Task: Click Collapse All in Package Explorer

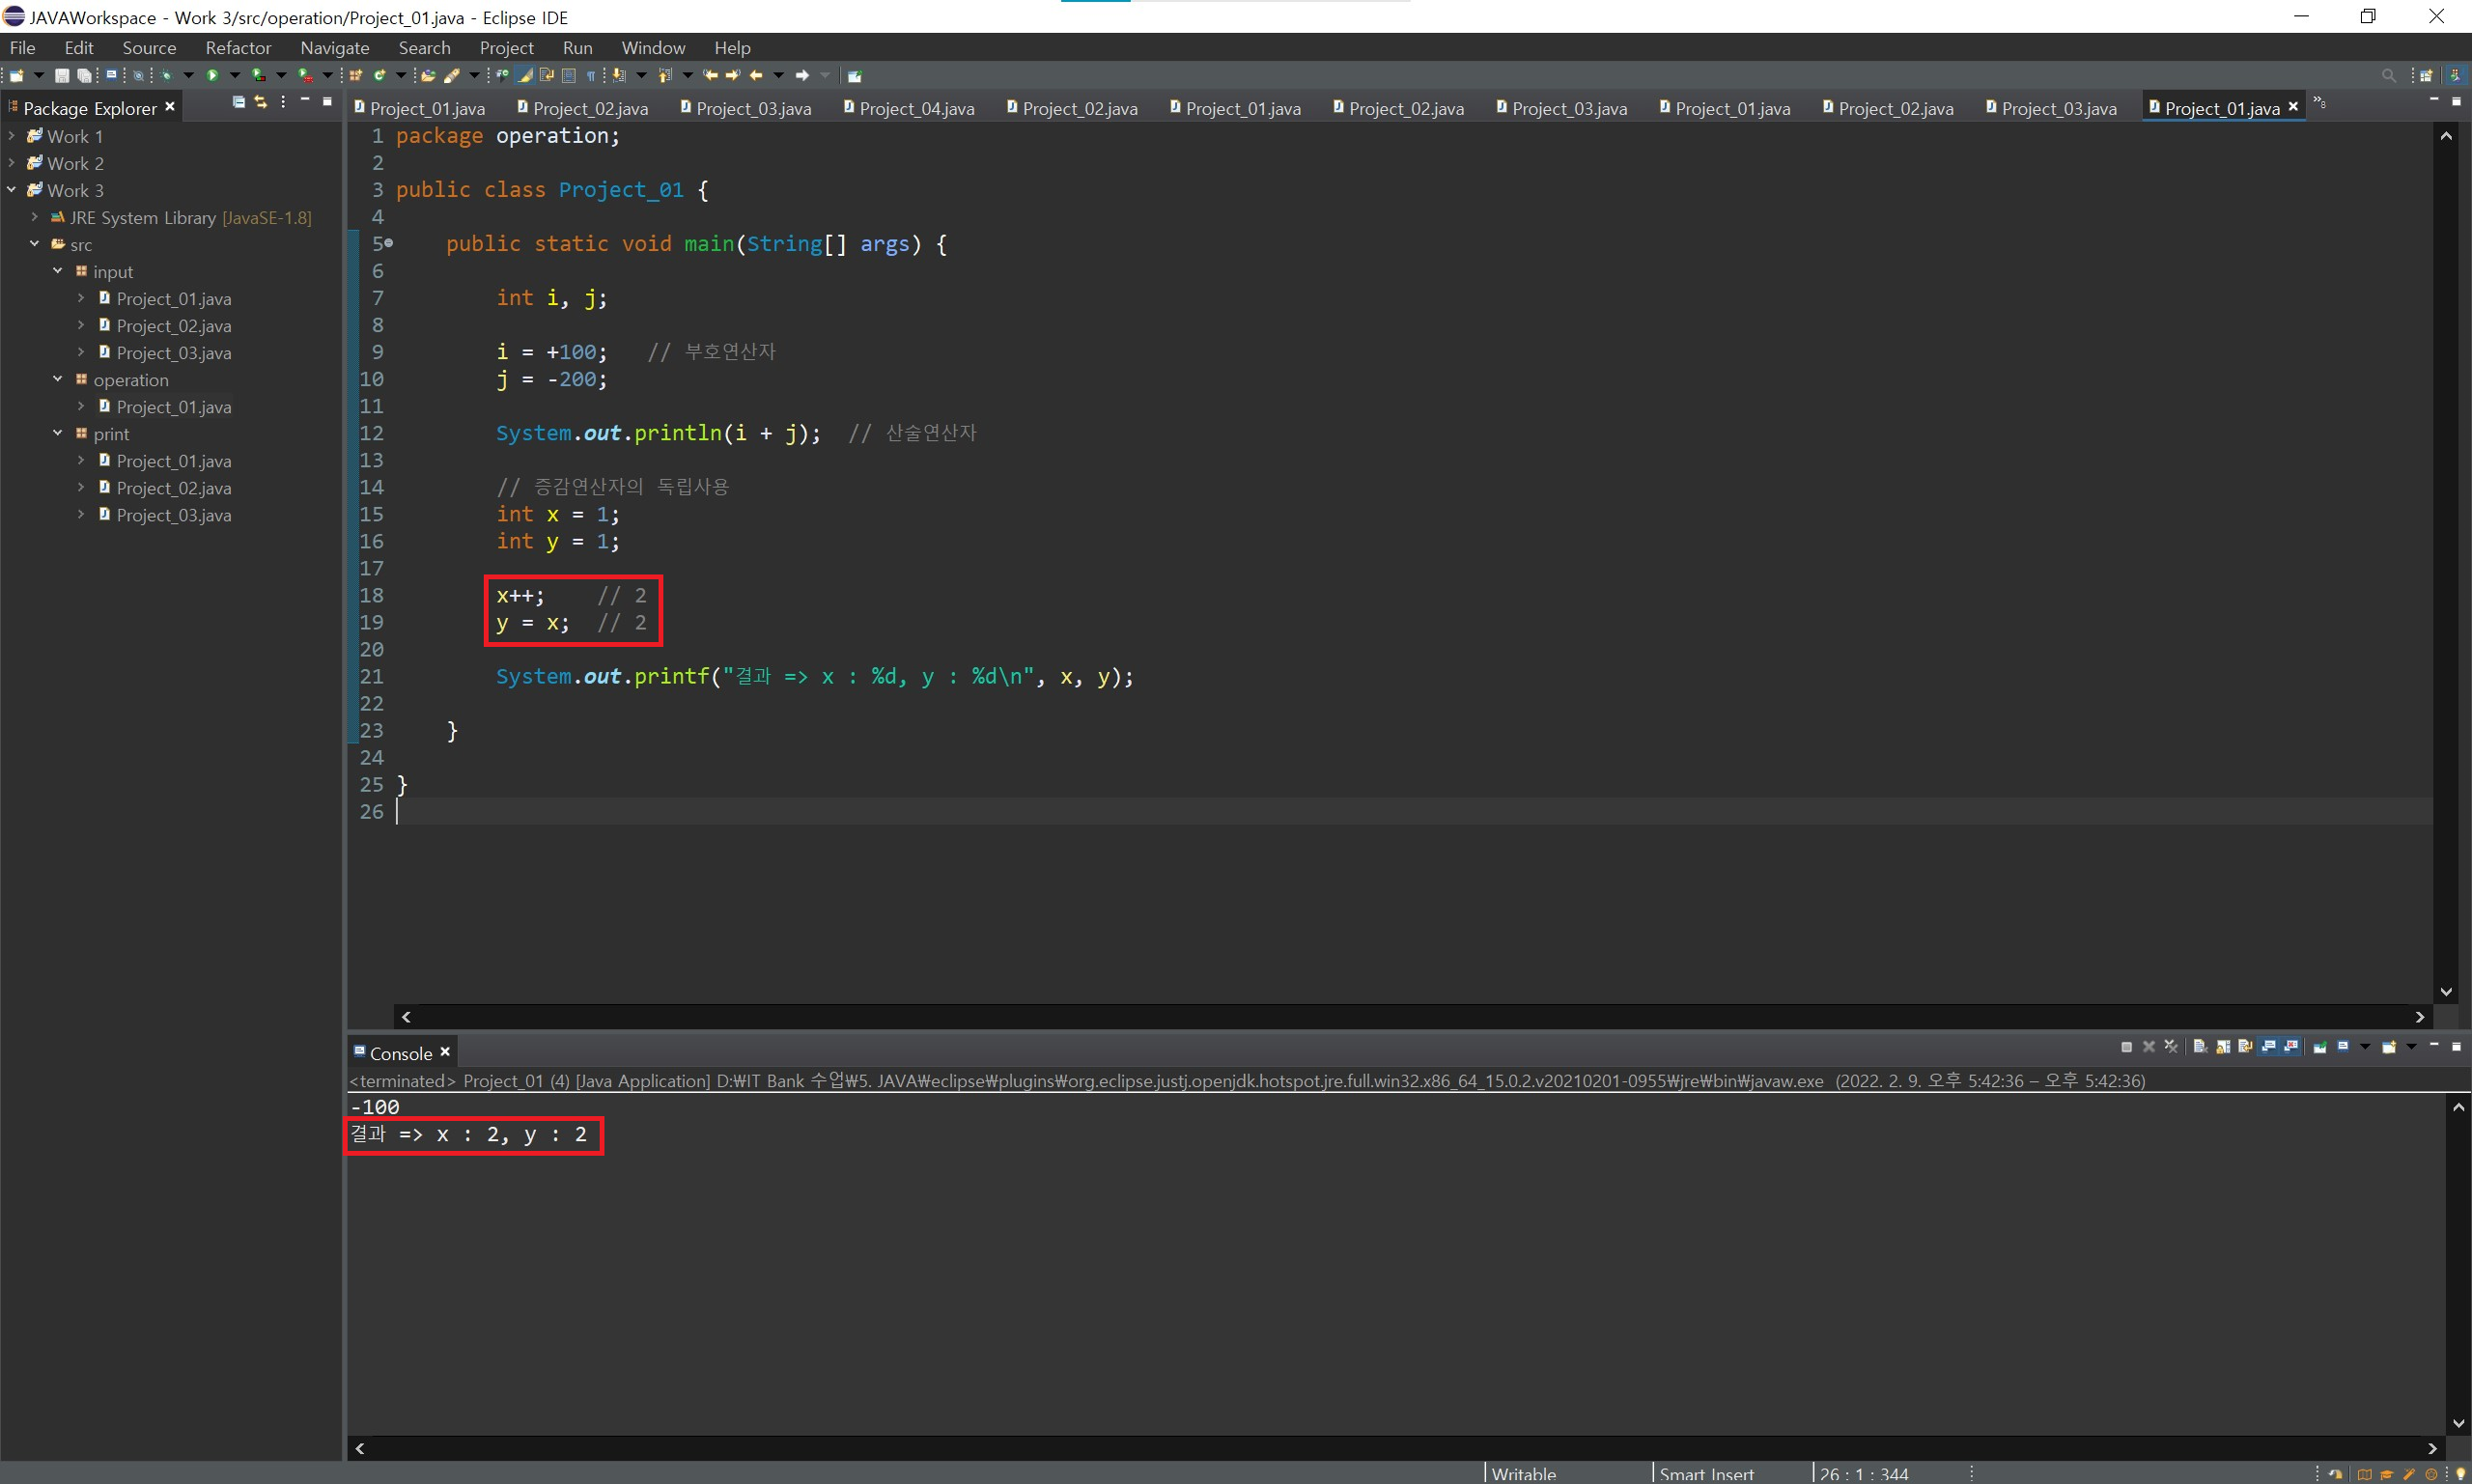Action: click(x=238, y=102)
